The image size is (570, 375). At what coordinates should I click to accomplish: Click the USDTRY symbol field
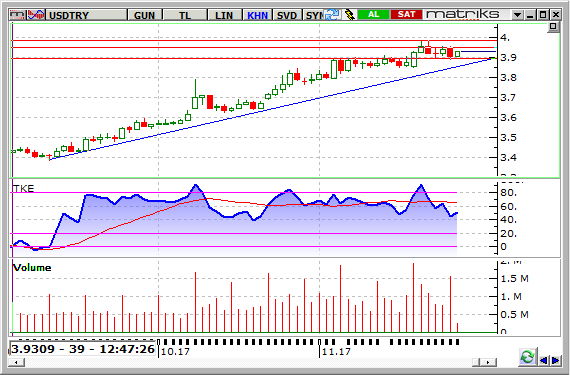point(87,15)
